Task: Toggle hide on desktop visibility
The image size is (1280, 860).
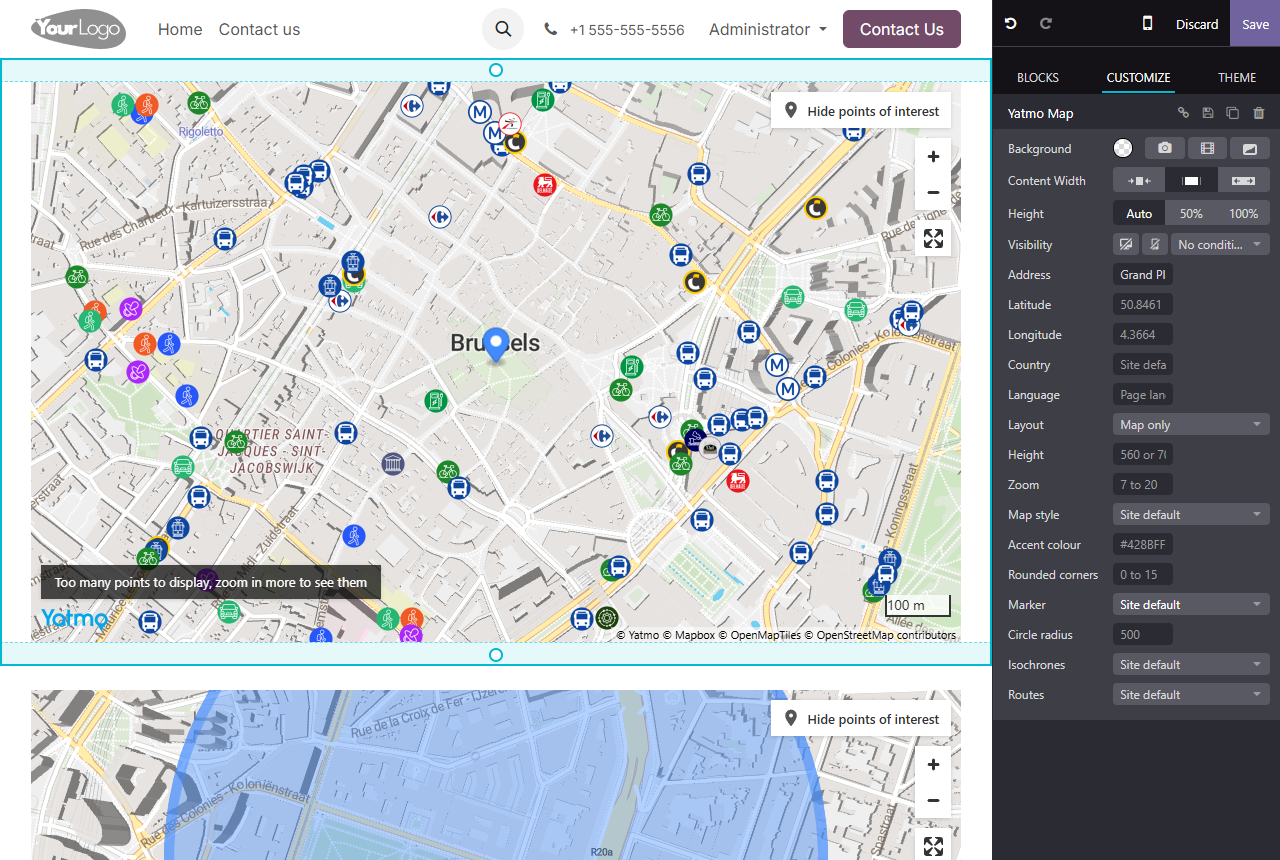Action: [1126, 244]
